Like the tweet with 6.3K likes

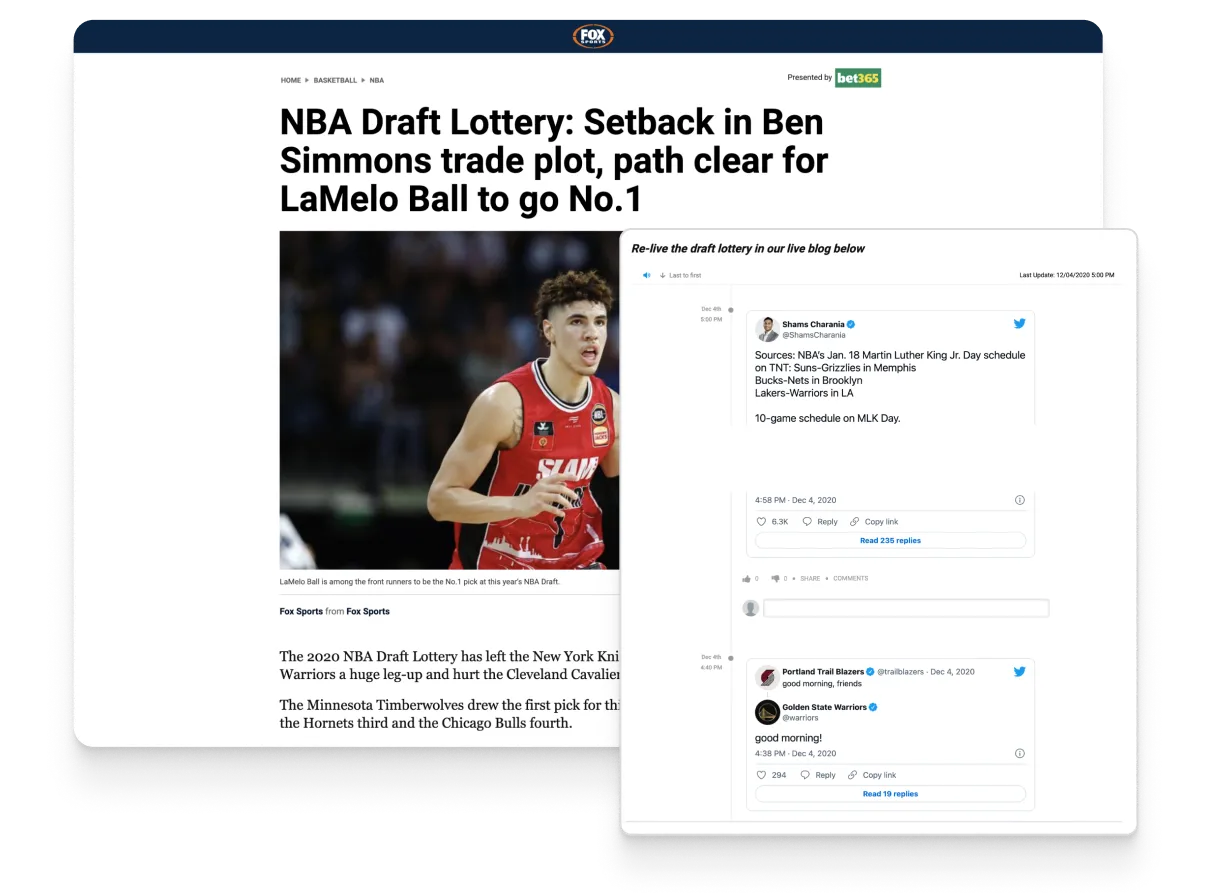click(772, 522)
